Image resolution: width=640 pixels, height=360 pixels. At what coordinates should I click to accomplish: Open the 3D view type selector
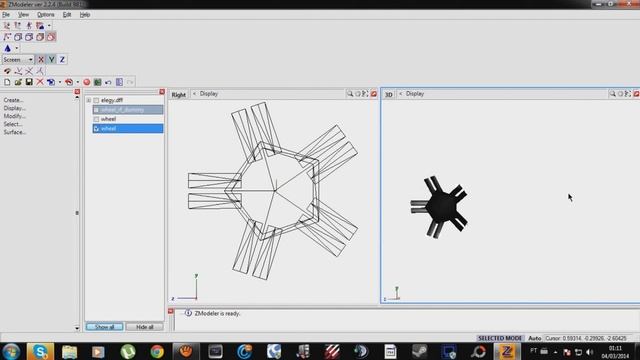coord(389,94)
